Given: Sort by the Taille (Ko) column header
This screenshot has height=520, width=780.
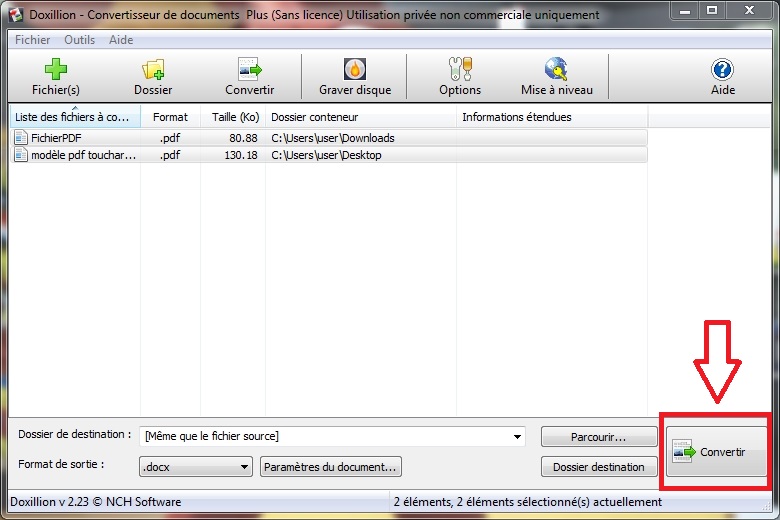Looking at the screenshot, I should pos(235,117).
